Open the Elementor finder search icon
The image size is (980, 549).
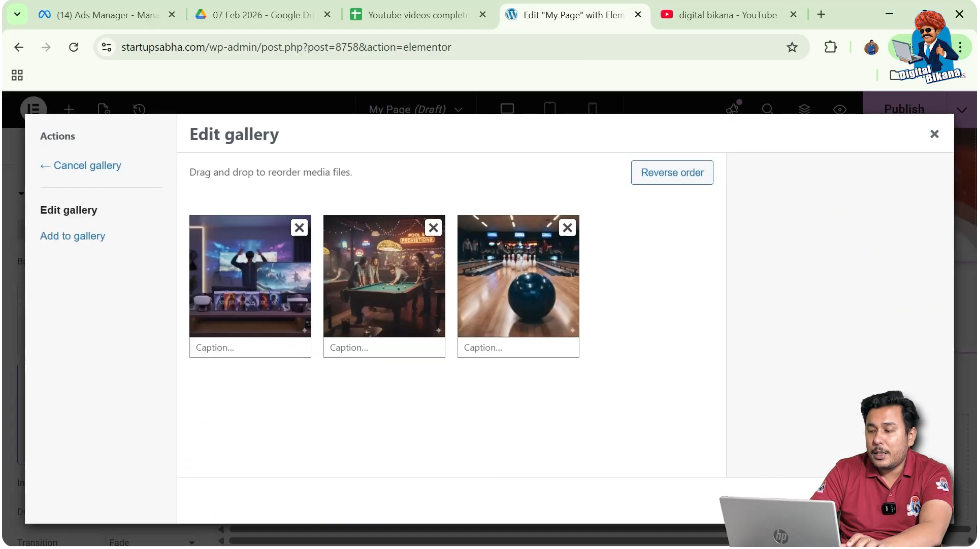(768, 109)
